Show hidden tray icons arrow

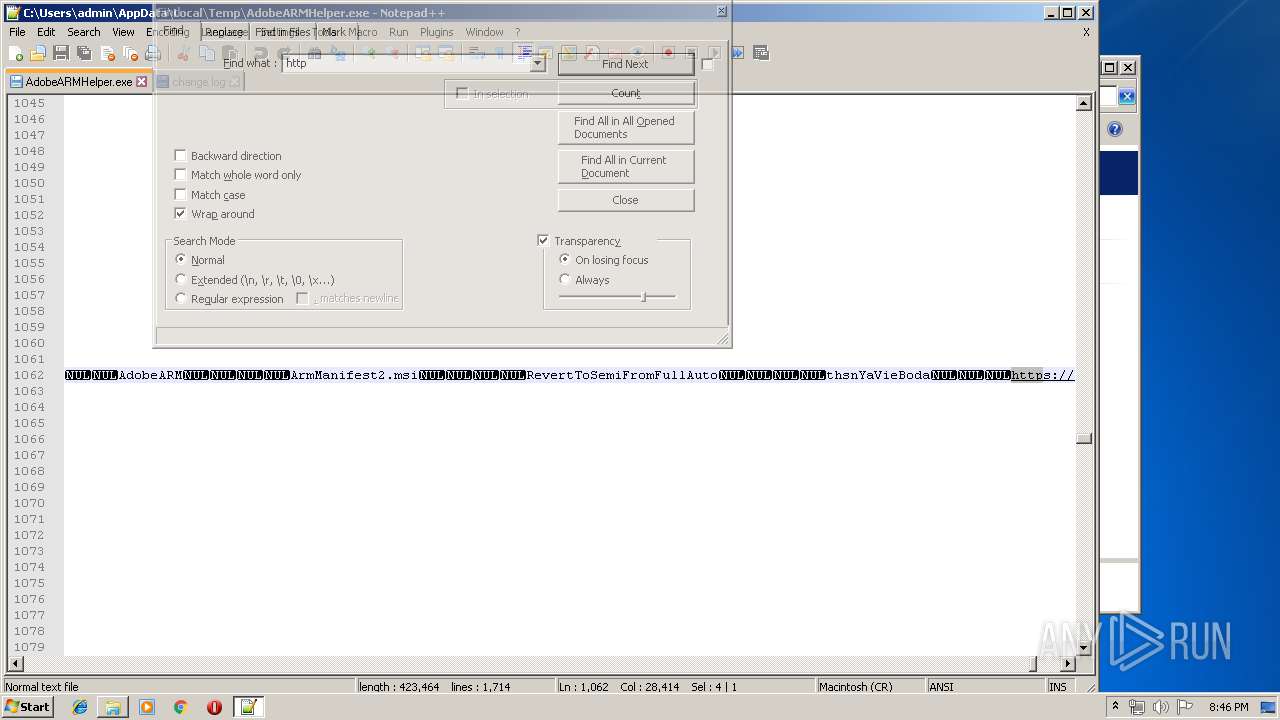(1115, 707)
